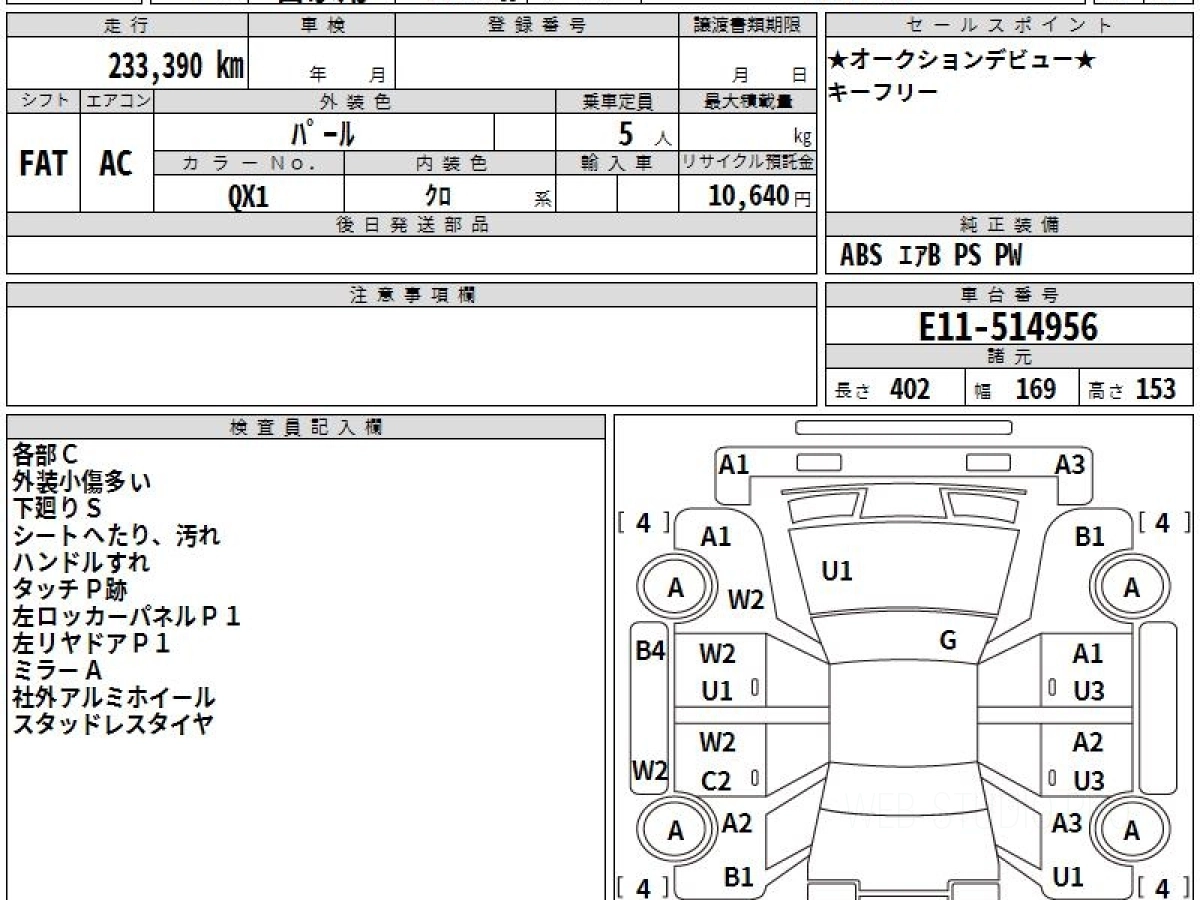The height and width of the screenshot is (900, 1200).
Task: Select the シフト header cell
Action: pos(43,101)
